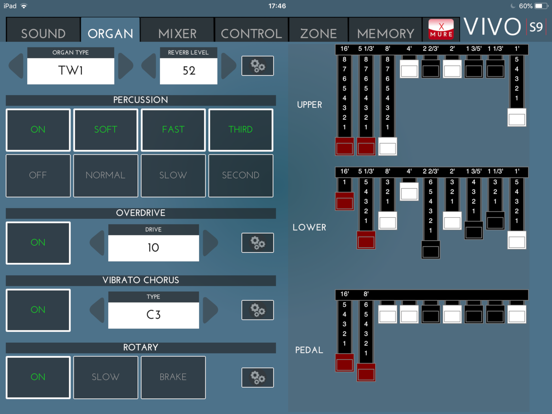Screen dimensions: 552x414
Task: Tap Upper 8' white drawbar handle
Action: (x=387, y=146)
